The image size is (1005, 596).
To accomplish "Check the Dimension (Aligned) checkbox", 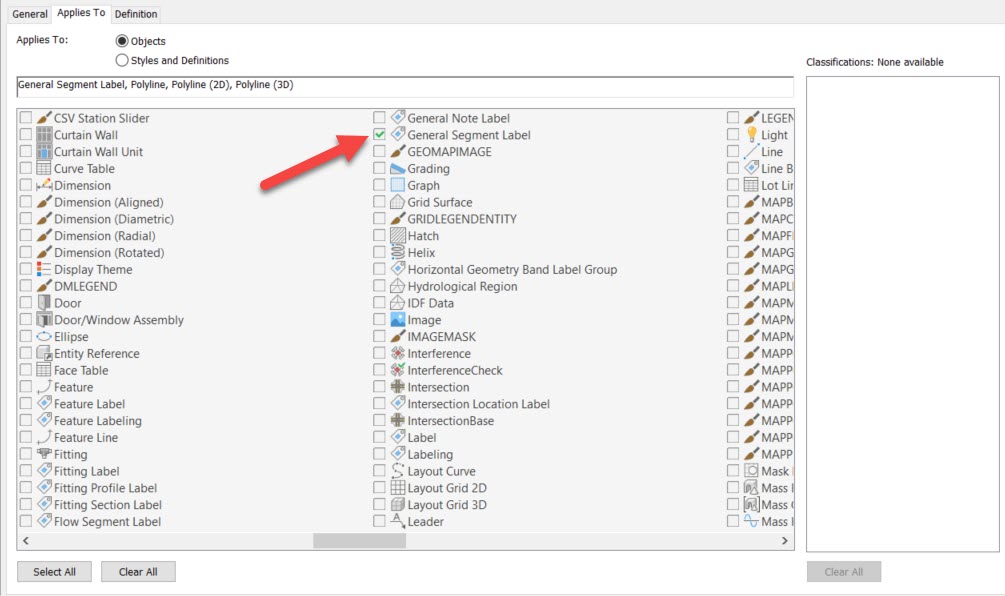I will pos(25,201).
